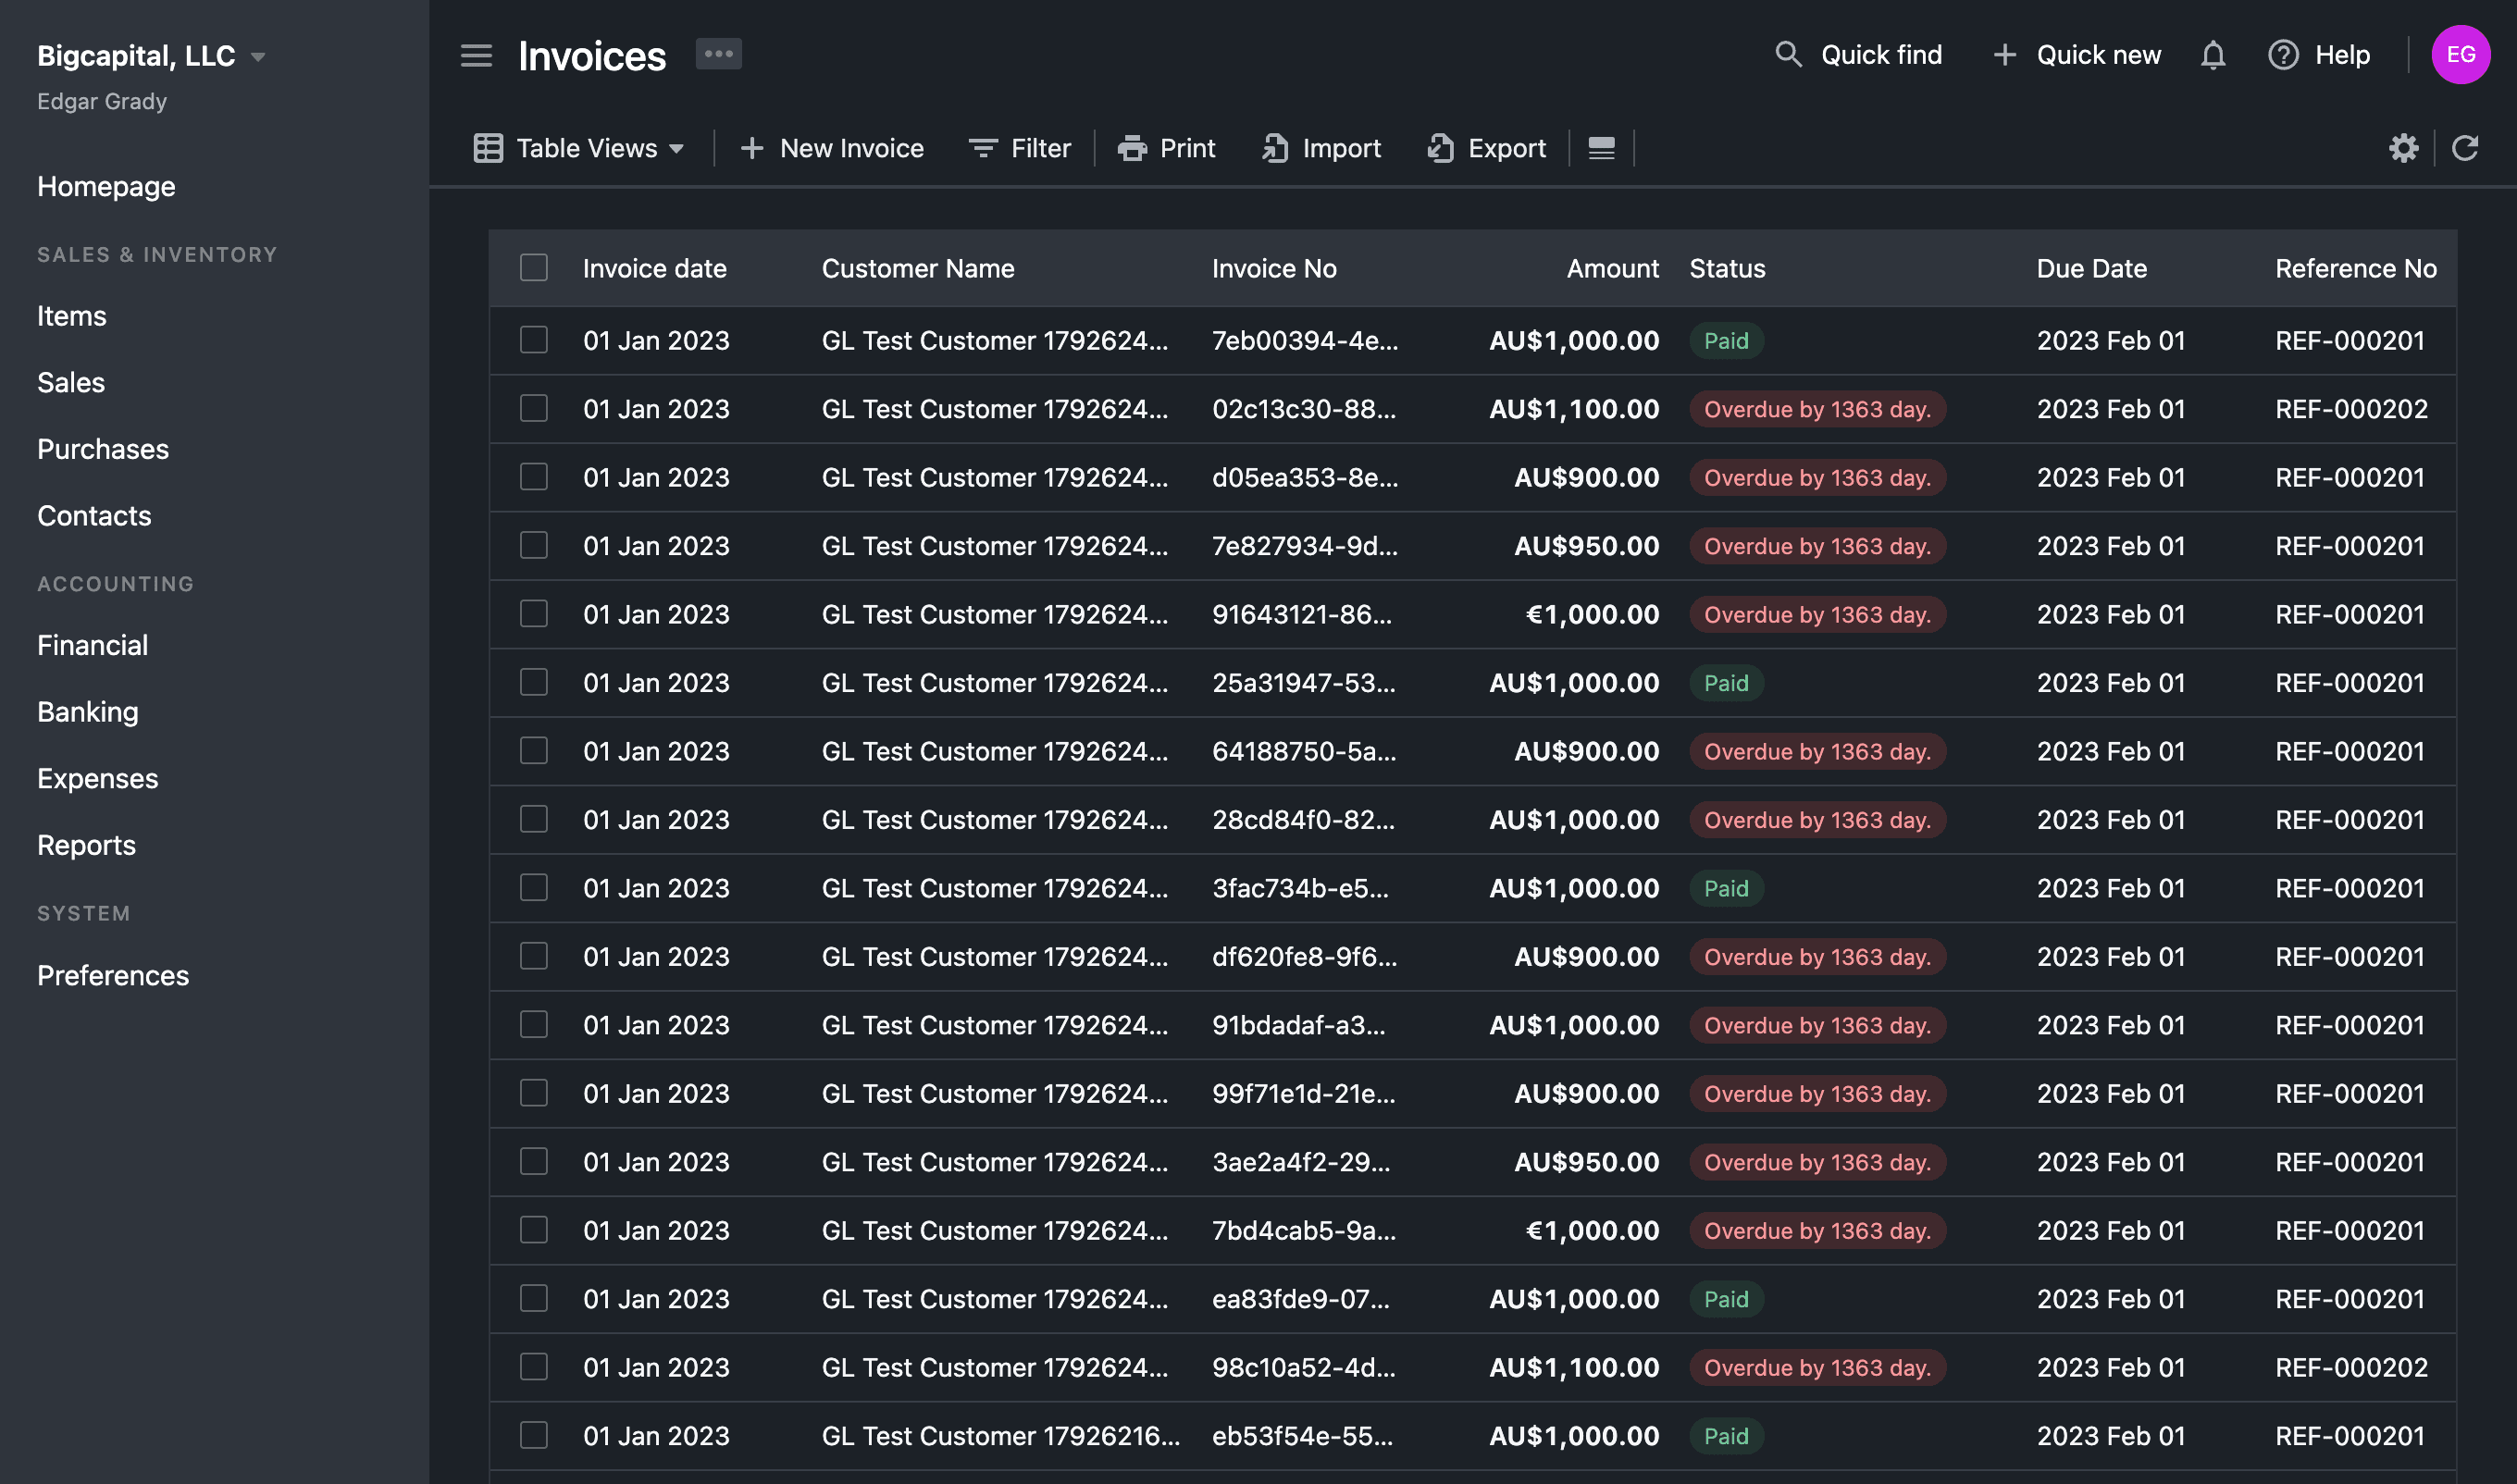This screenshot has width=2517, height=1484.
Task: Click REF-000202 in row 98c10a52-4d...
Action: point(2351,1367)
